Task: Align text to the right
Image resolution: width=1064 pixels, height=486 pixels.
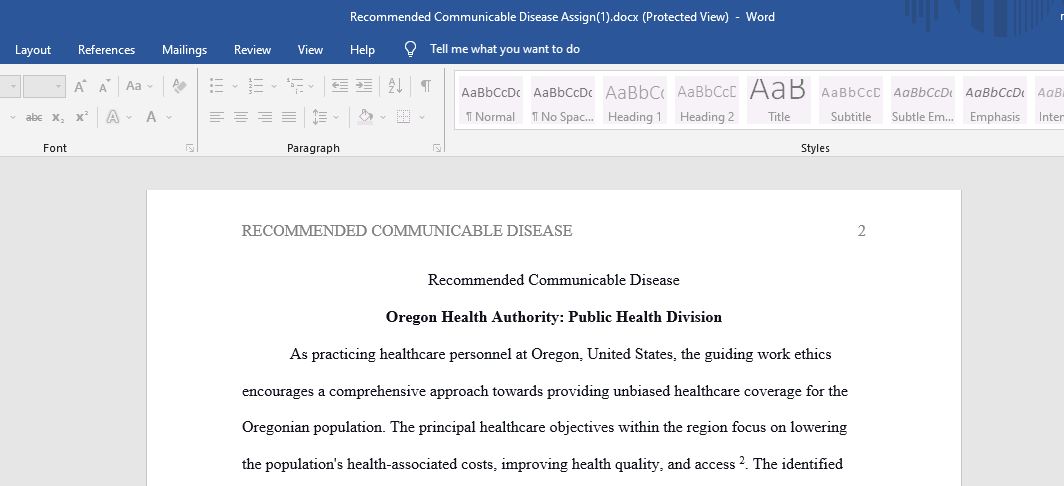Action: (x=265, y=117)
